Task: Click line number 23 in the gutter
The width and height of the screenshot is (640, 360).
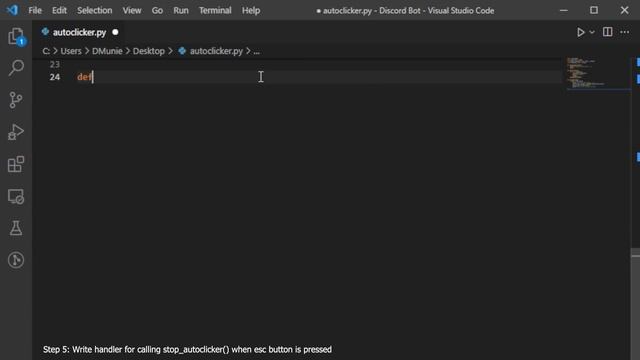Action: coord(55,64)
